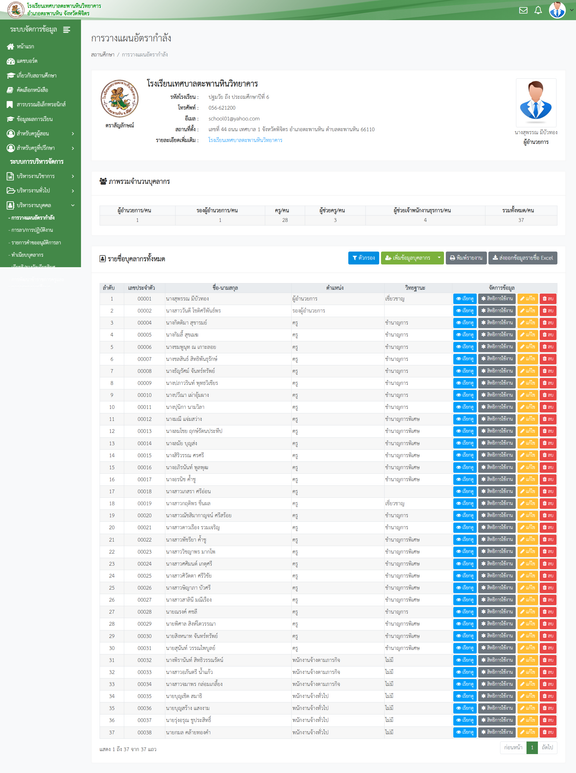Click the 'สถานศึกษา' breadcrumb link
This screenshot has width=576, height=773.
[103, 54]
